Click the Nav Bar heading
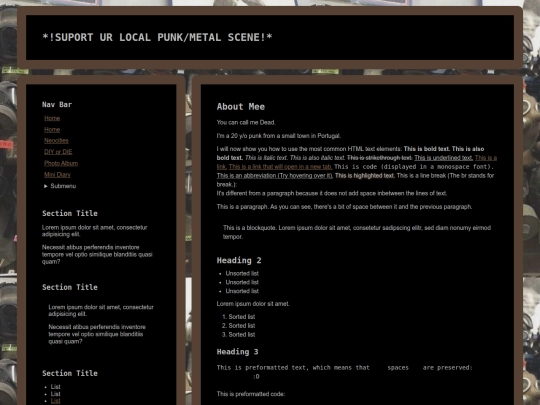This screenshot has width=540, height=405. tap(57, 105)
